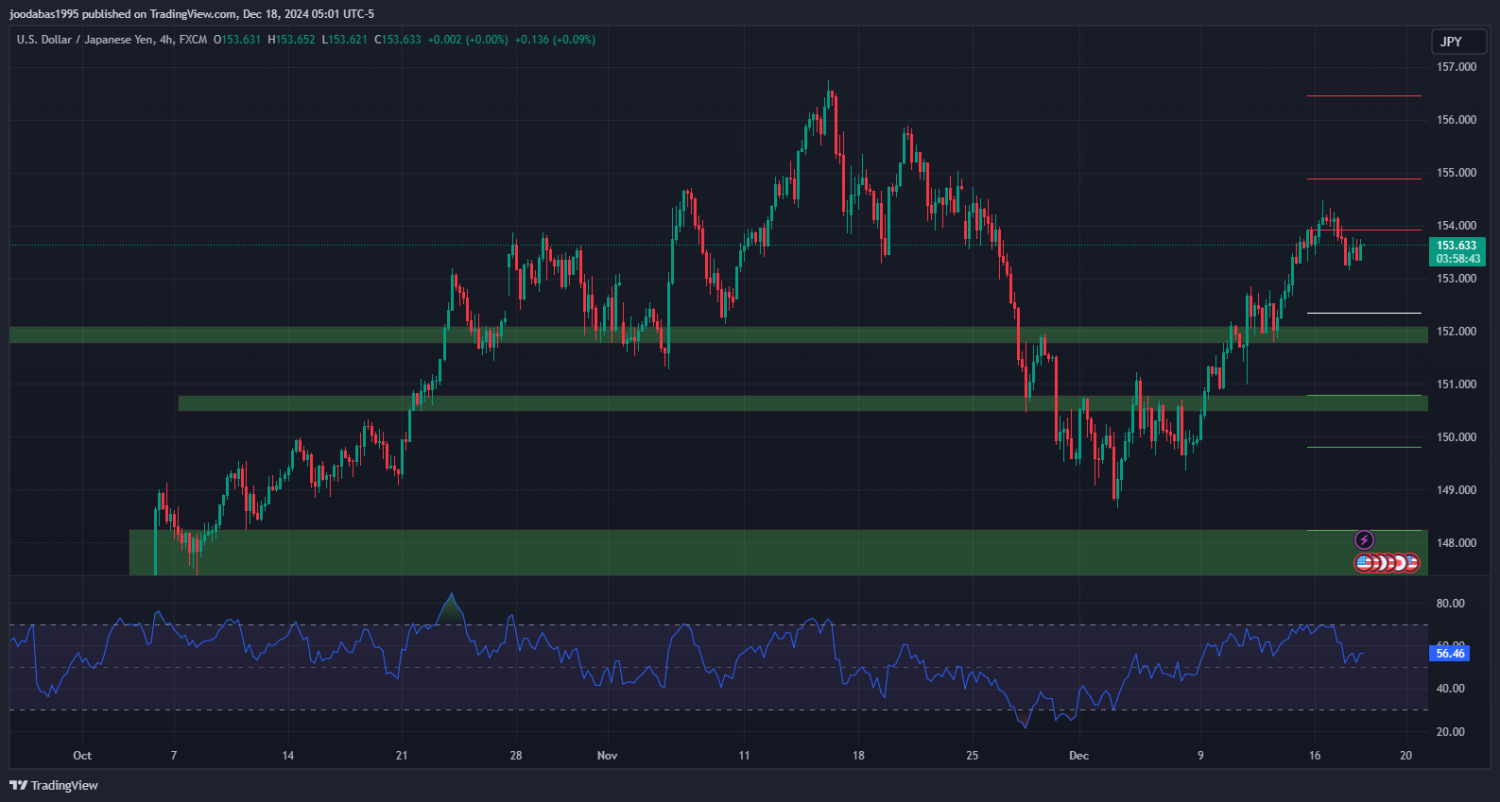Click the Dec label on the time axis
This screenshot has width=1500, height=802.
[x=1078, y=756]
